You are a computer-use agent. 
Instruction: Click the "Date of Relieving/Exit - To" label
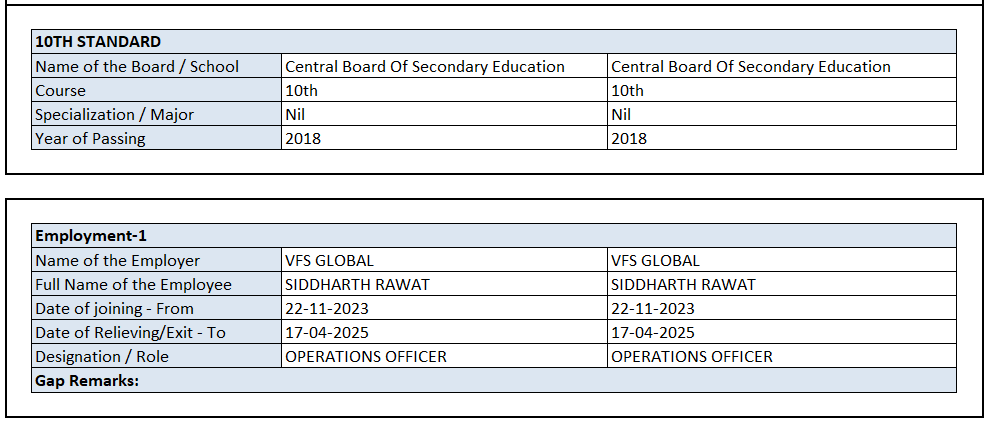point(130,332)
